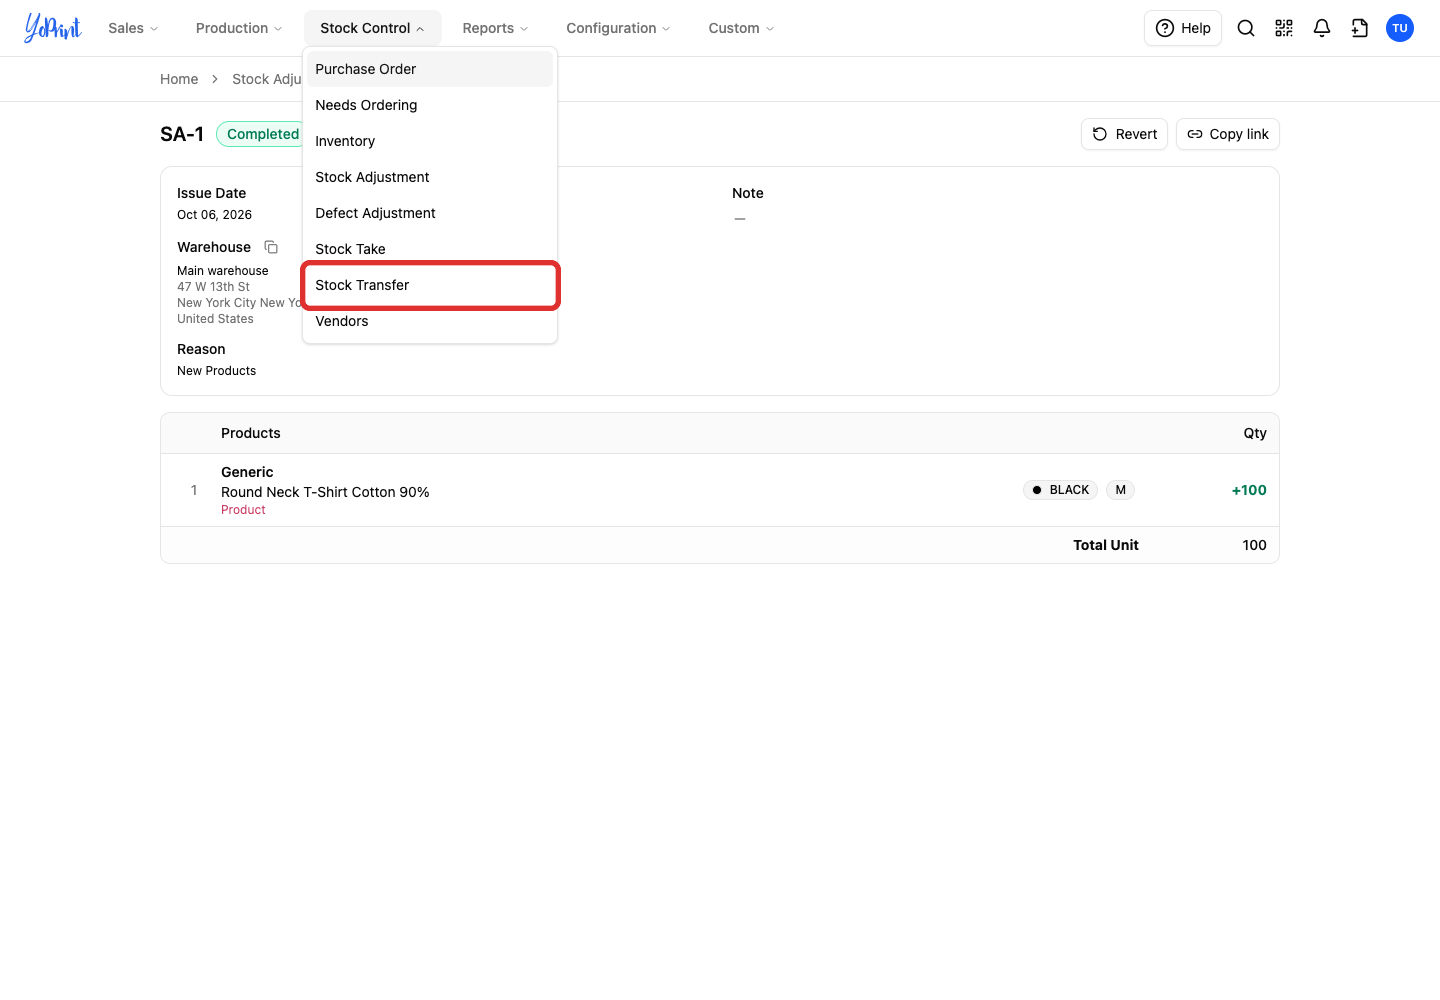Viewport: 1440px width, 1000px height.
Task: Go to the YoPrint logo home
Action: [x=53, y=28]
